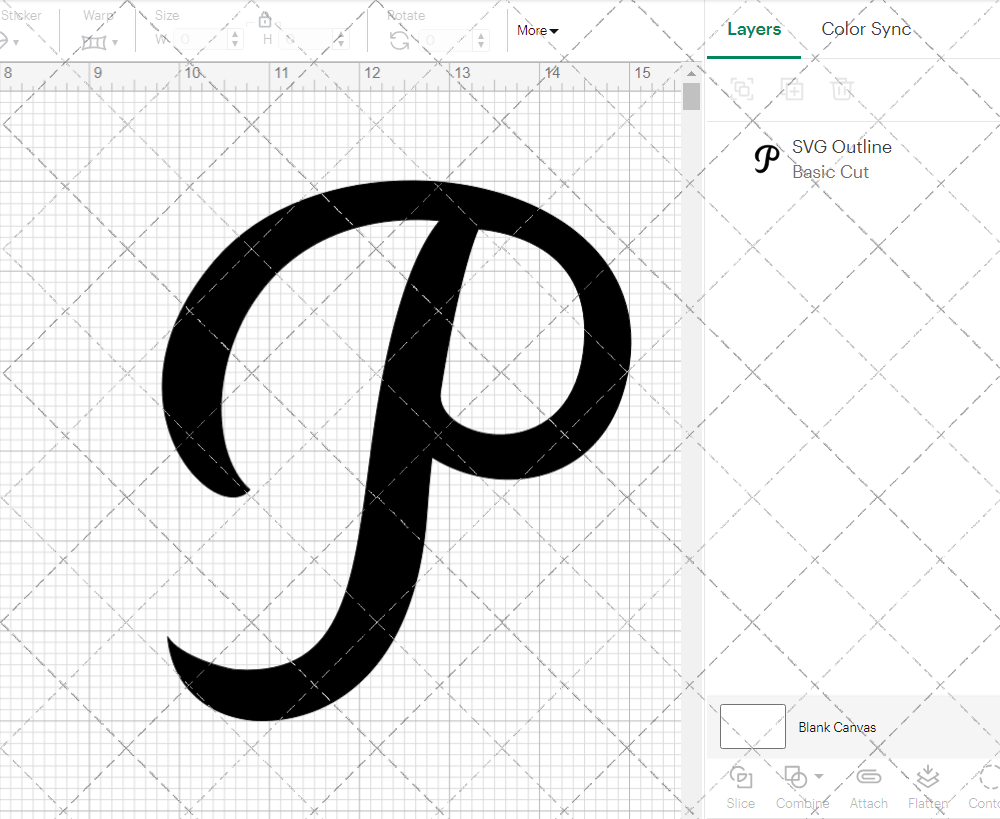This screenshot has height=819, width=1000.
Task: Toggle the size aspect ratio lock
Action: (x=265, y=19)
